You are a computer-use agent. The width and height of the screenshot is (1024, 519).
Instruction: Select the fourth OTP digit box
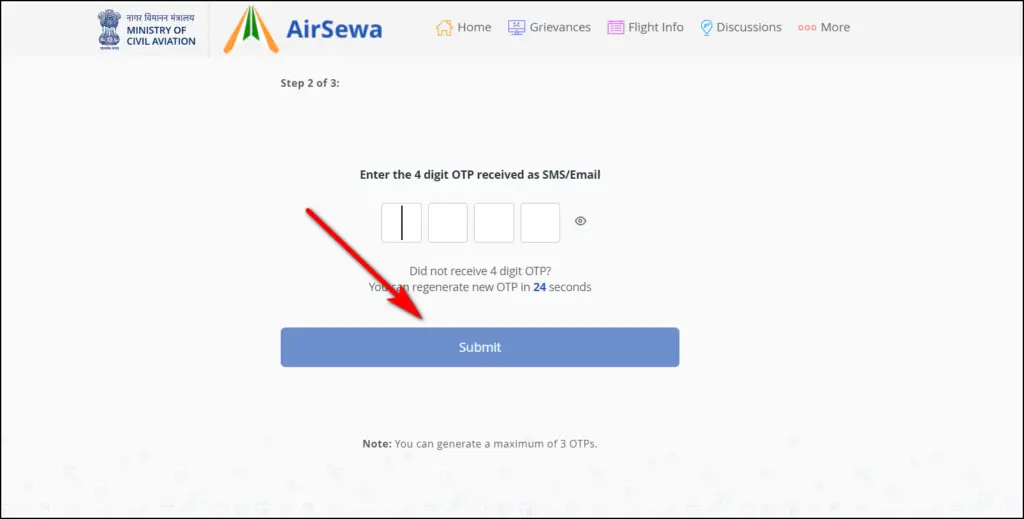(540, 223)
